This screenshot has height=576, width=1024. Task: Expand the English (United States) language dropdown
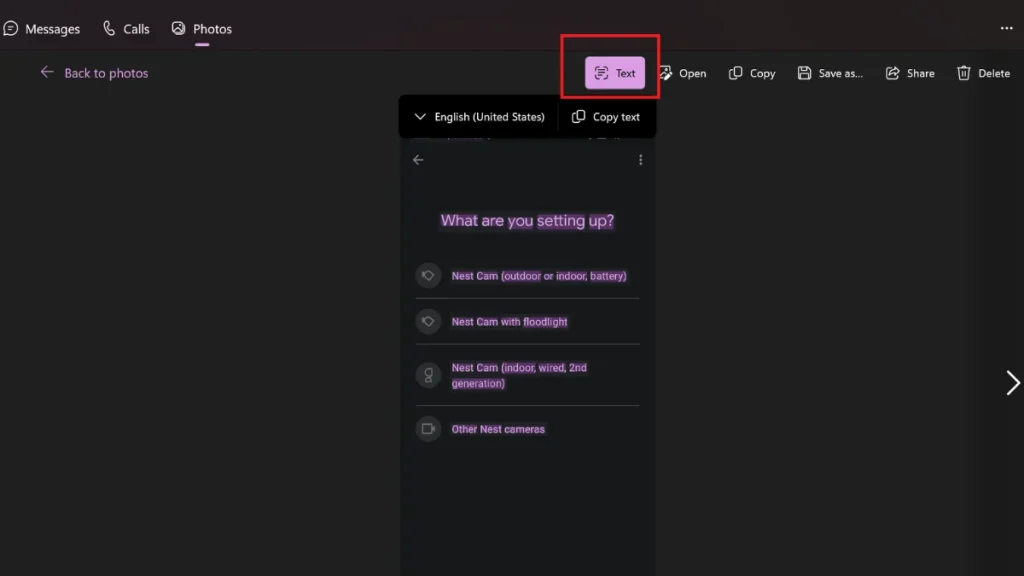479,117
